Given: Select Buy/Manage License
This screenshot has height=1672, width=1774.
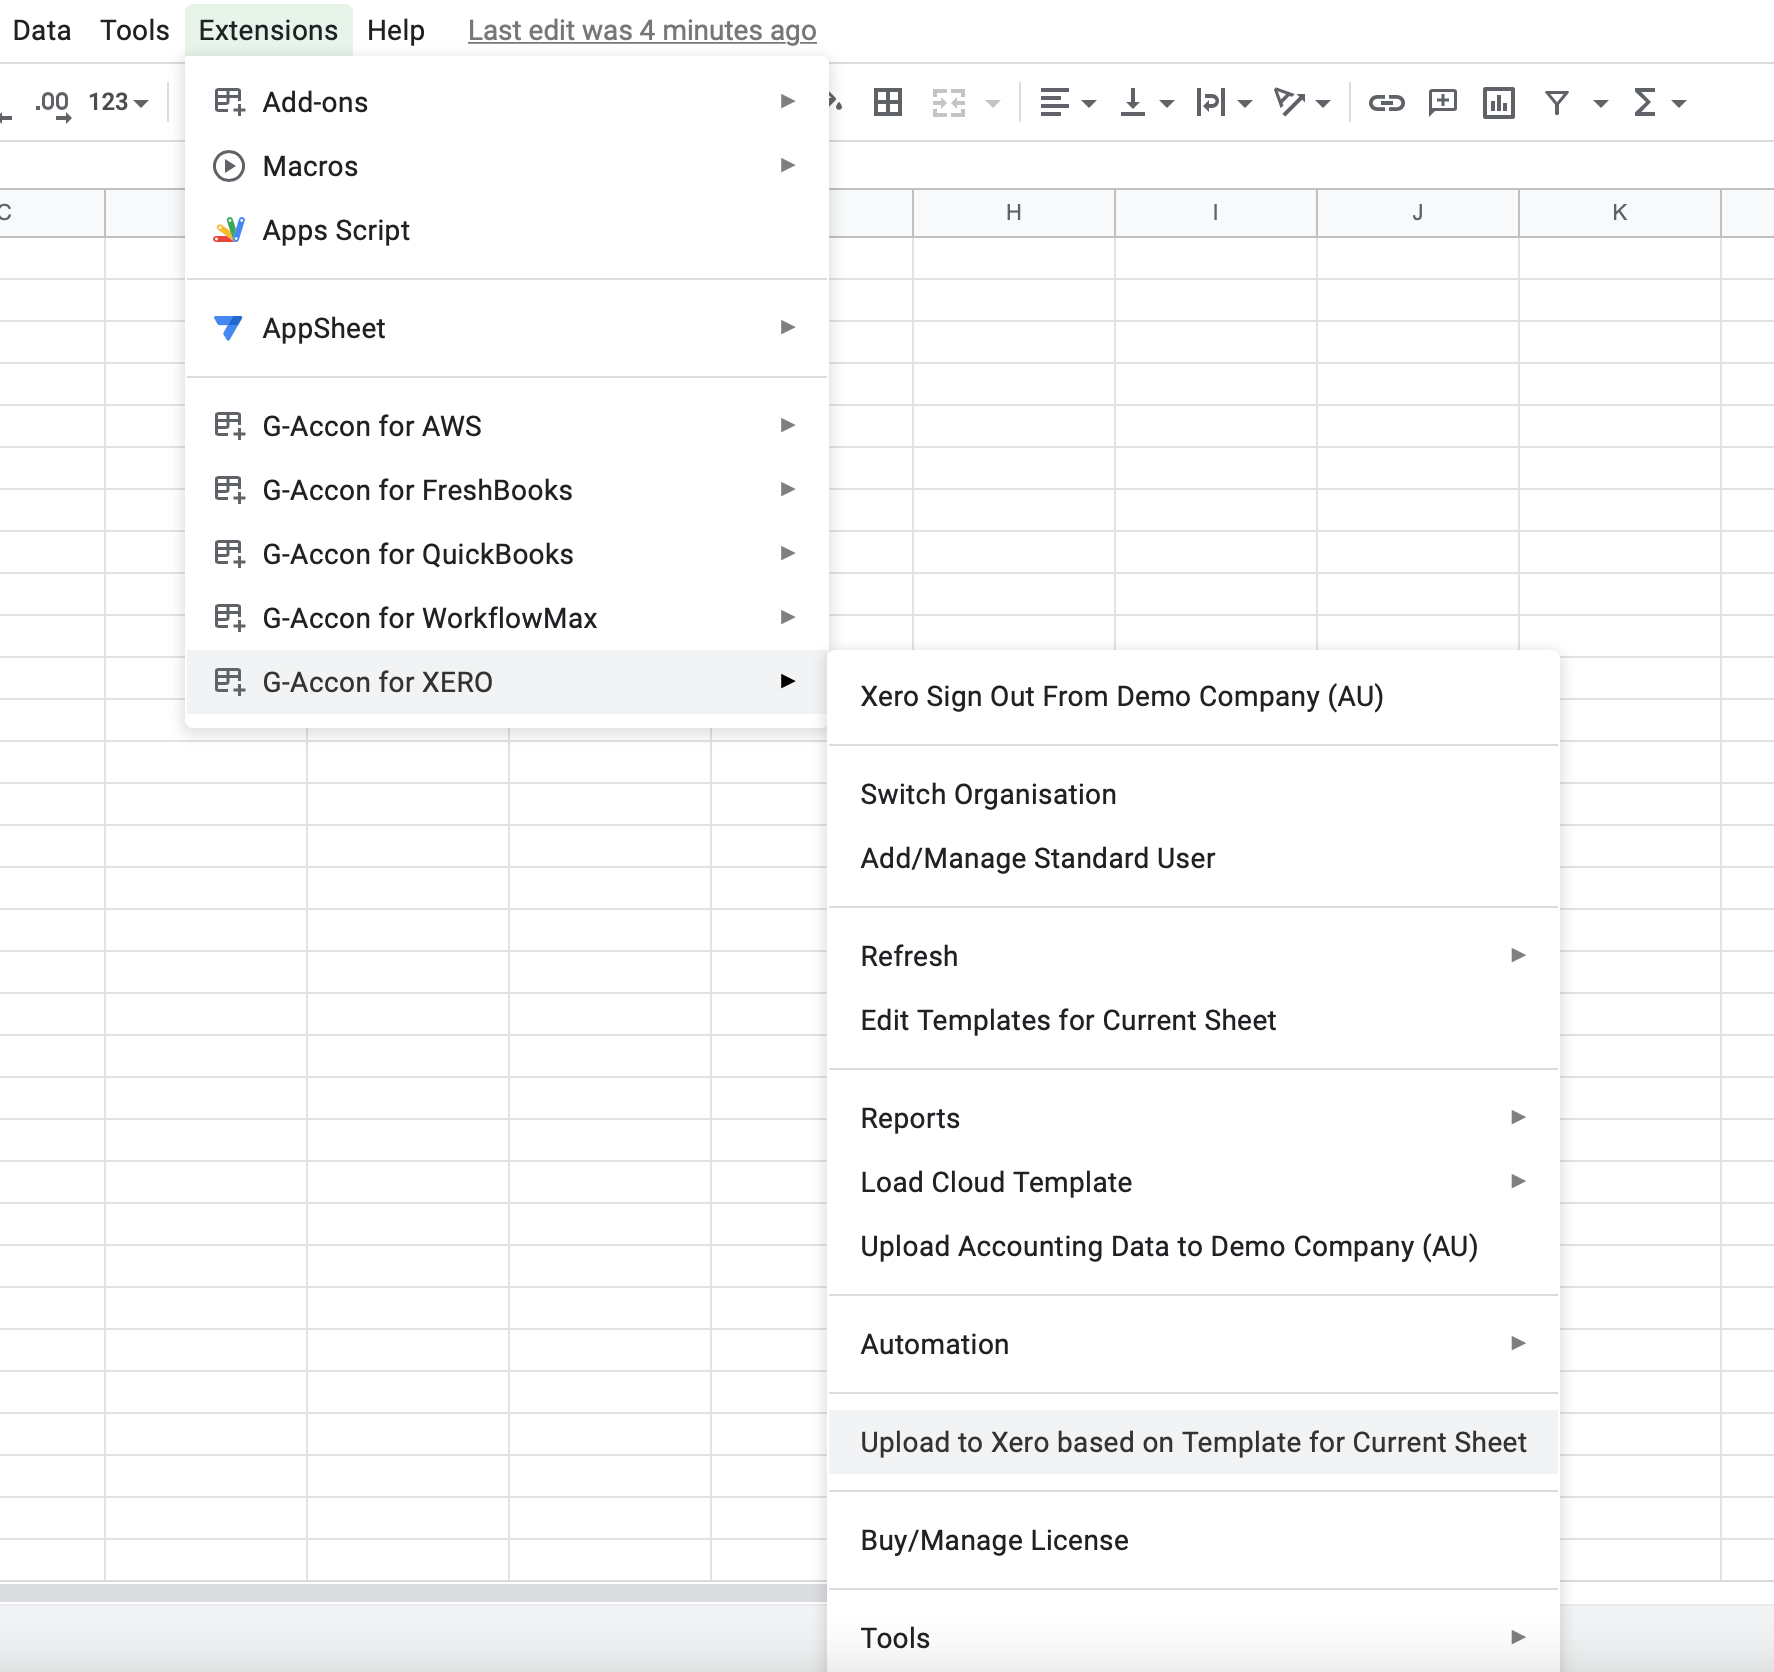Looking at the screenshot, I should coord(1193,1540).
